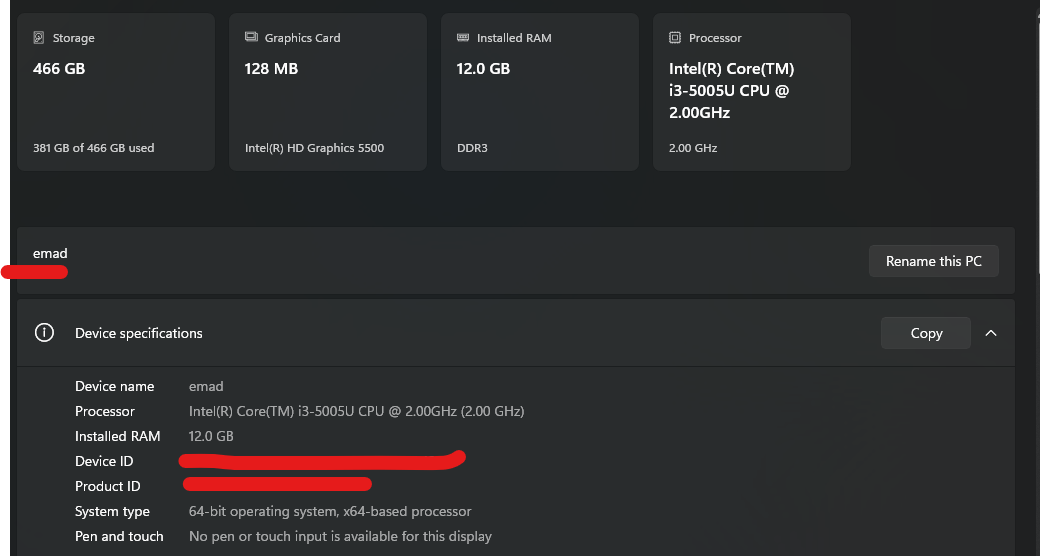Screen dimensions: 1040x556
Task: Click the emad PC name at top
Action: pos(50,253)
